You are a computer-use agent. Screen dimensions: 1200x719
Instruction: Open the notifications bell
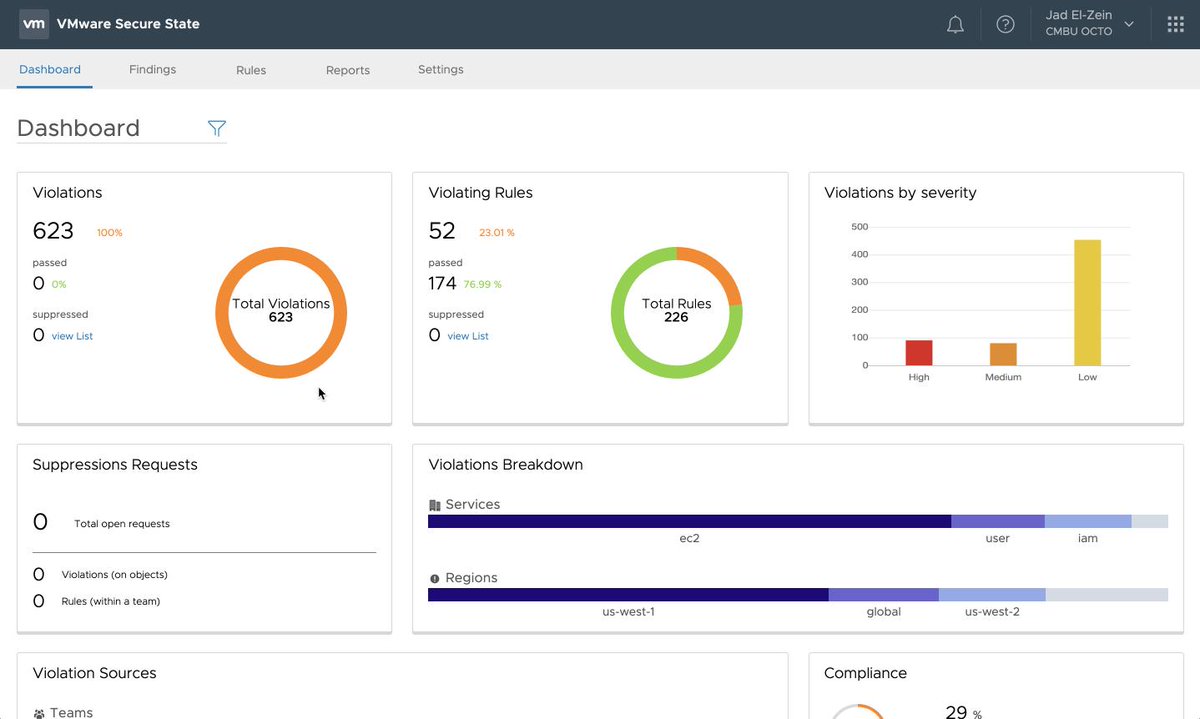pyautogui.click(x=955, y=24)
